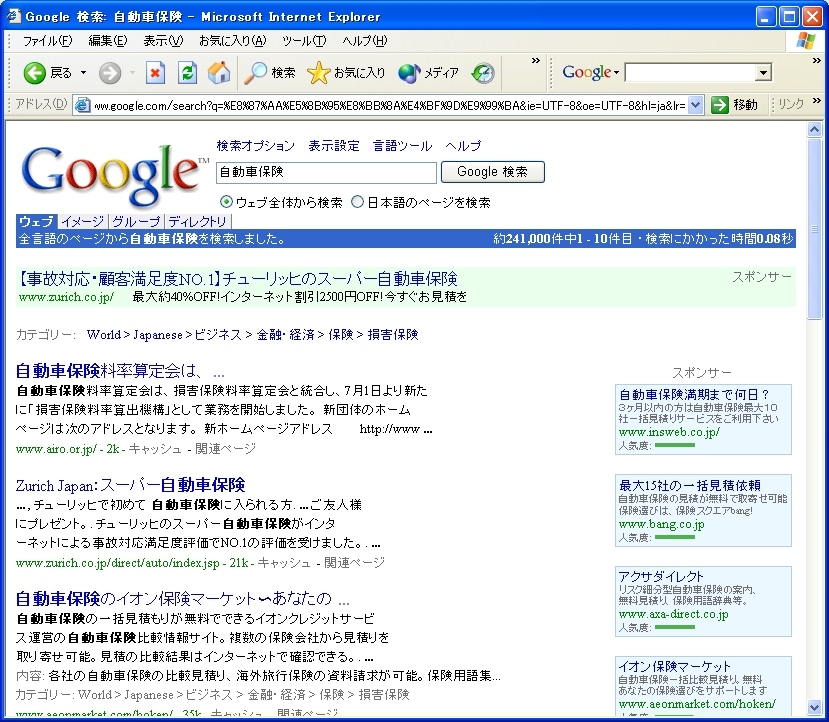Screen dimensions: 829x722
Task: Open 表示設定 link
Action: (x=334, y=145)
